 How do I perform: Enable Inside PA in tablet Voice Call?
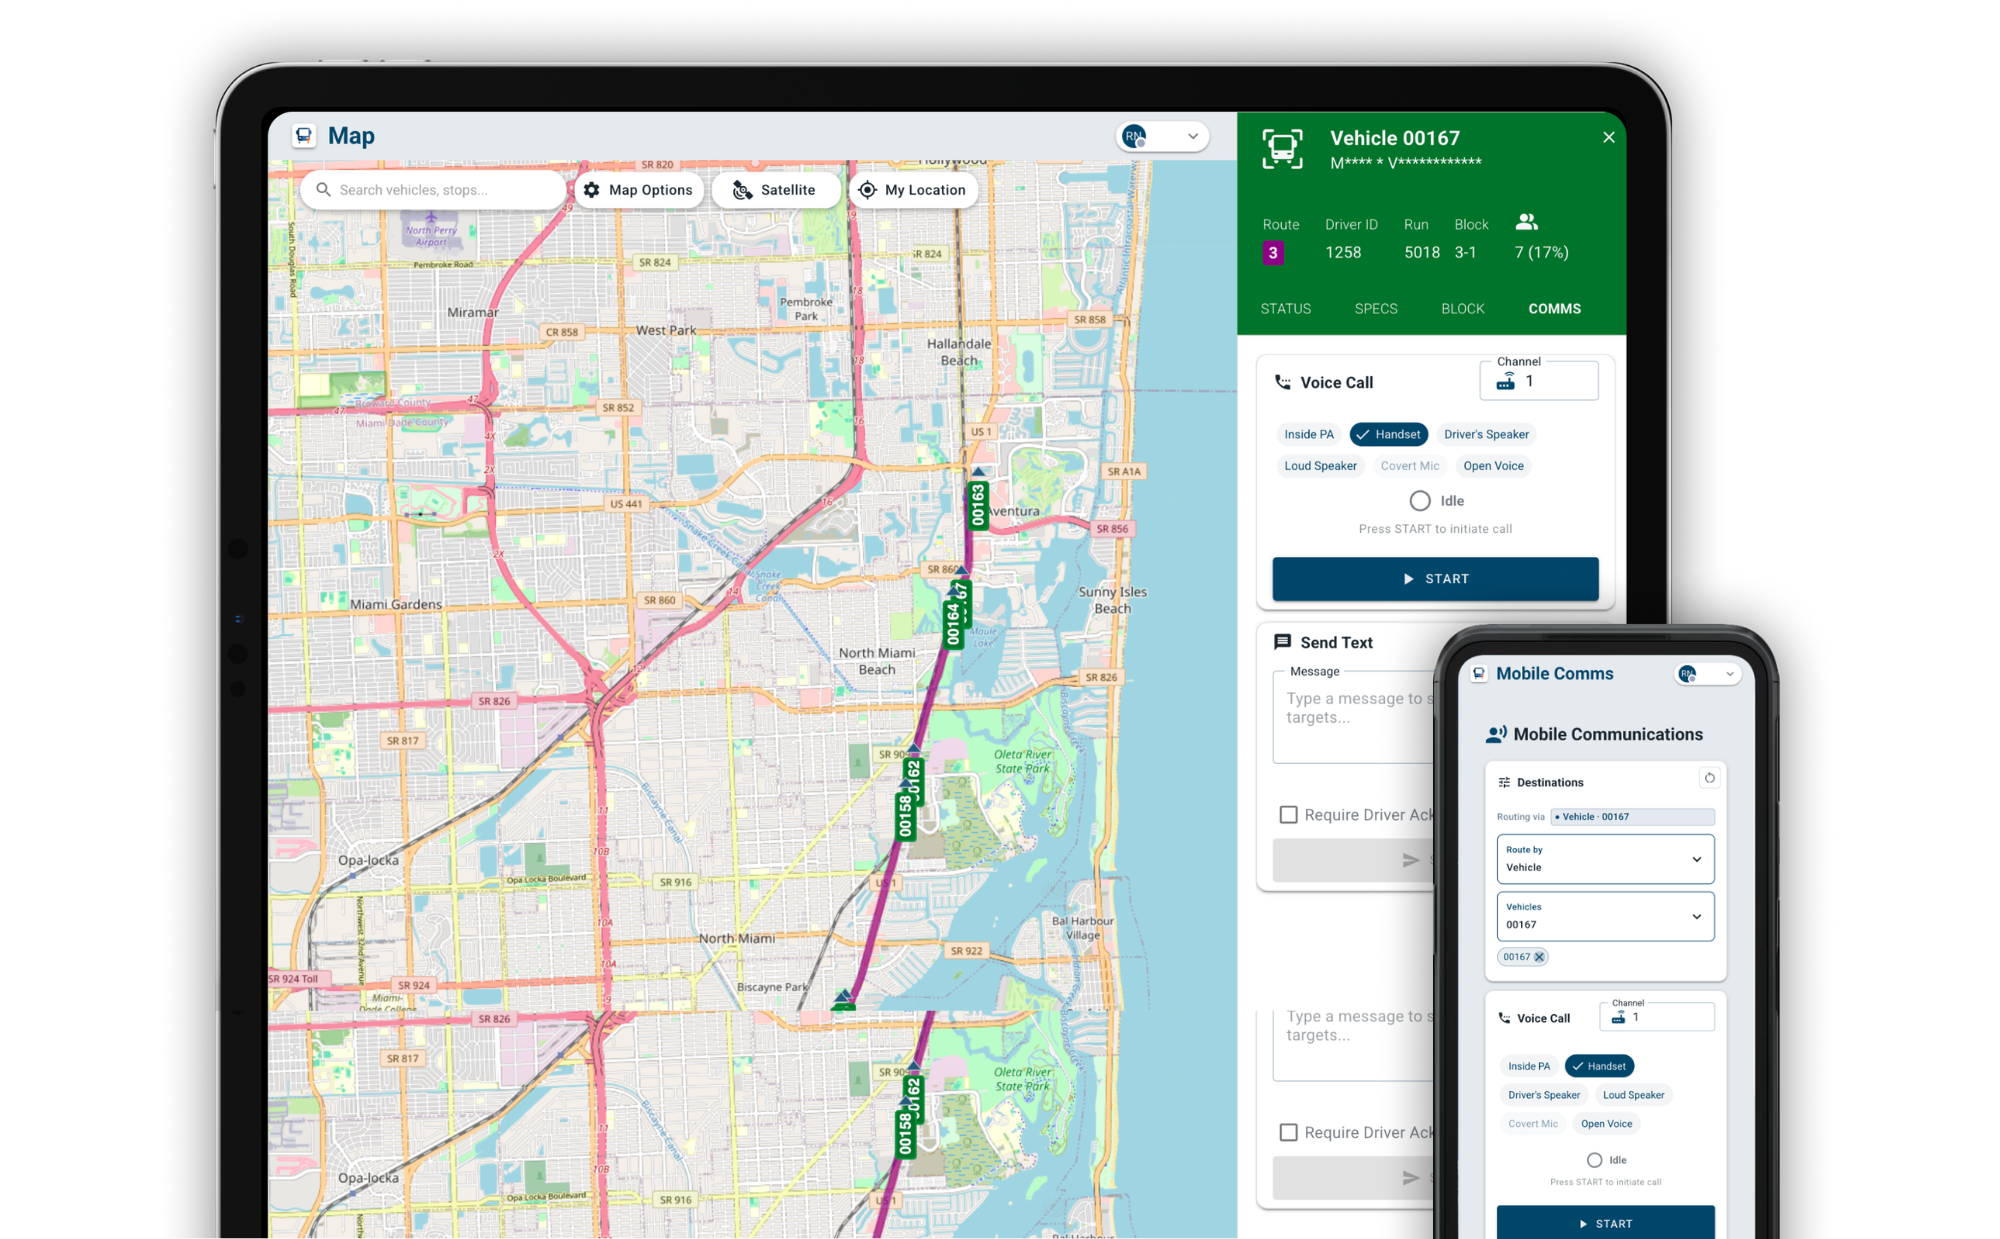click(x=1309, y=434)
